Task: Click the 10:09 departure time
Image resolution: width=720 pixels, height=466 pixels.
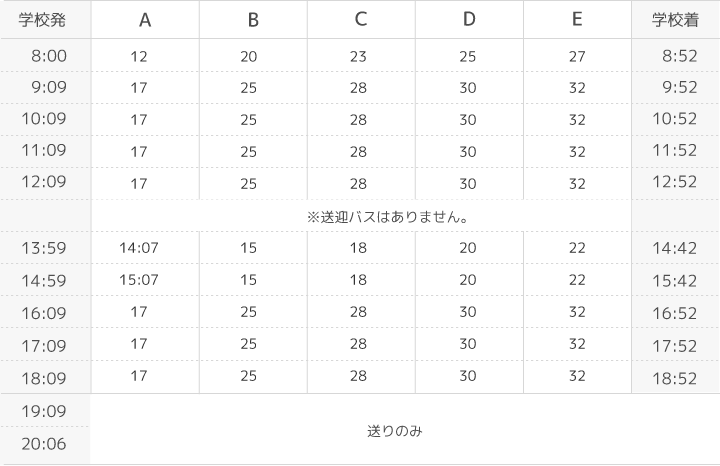Action: click(x=44, y=119)
